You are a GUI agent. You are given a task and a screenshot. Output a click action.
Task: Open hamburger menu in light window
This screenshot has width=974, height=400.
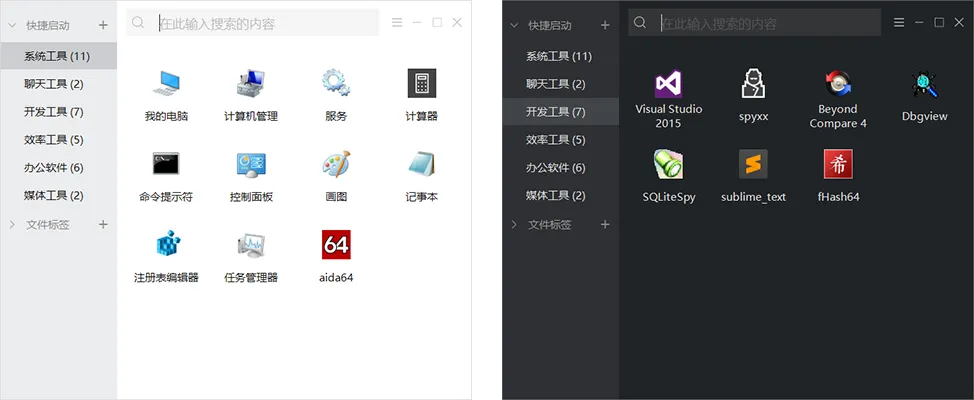coord(397,23)
